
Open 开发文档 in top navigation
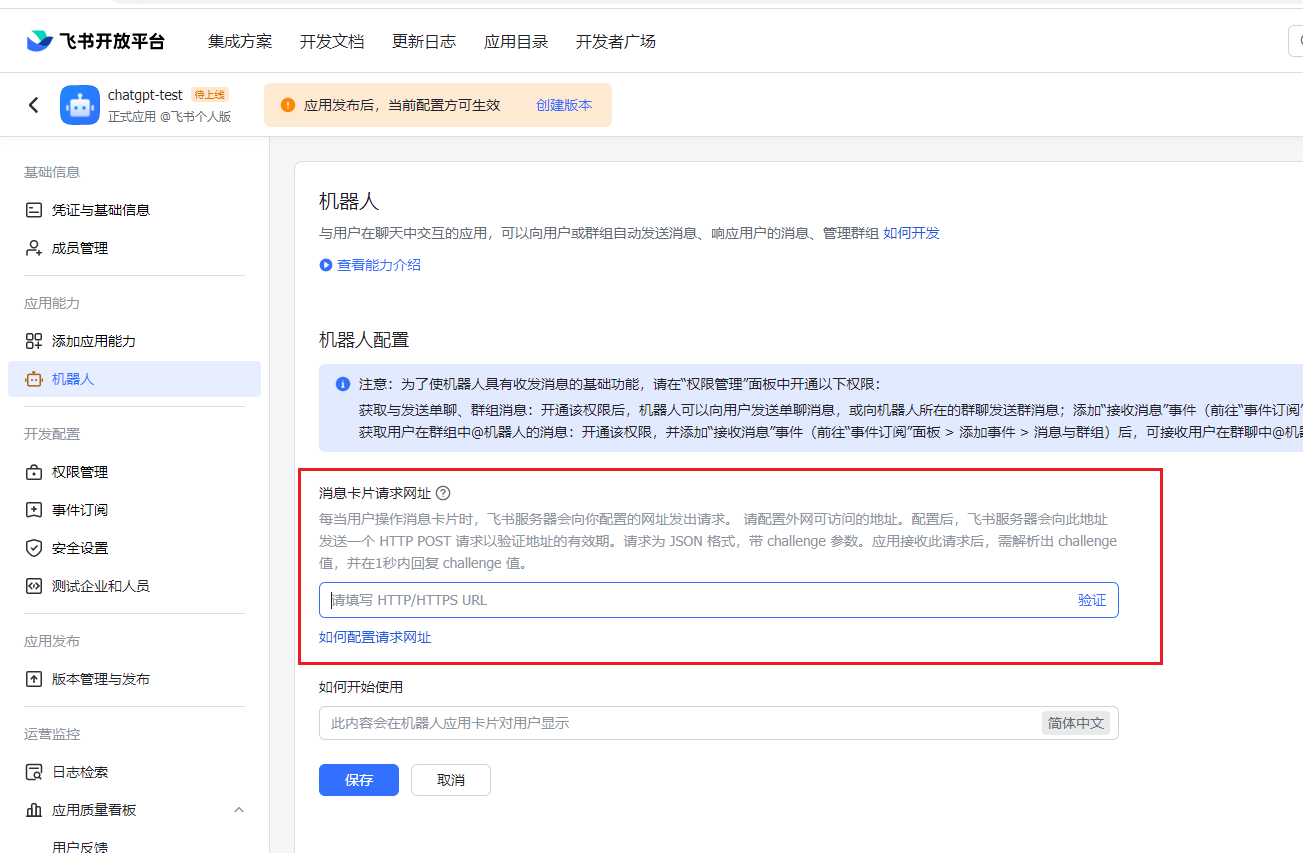point(332,41)
